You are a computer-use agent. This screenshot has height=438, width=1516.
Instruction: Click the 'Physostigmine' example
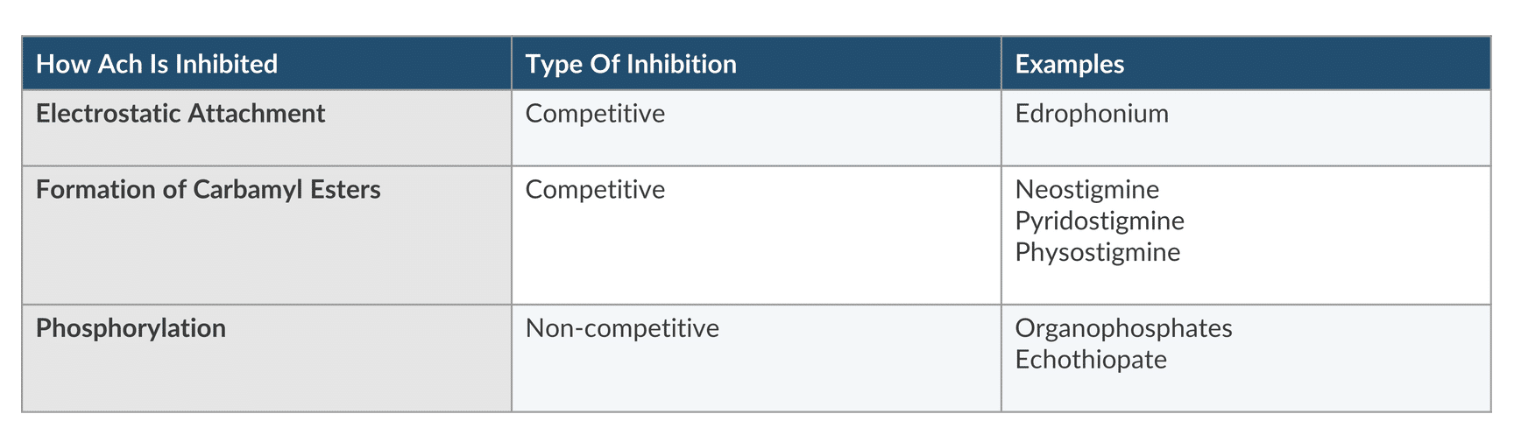pos(1097,252)
